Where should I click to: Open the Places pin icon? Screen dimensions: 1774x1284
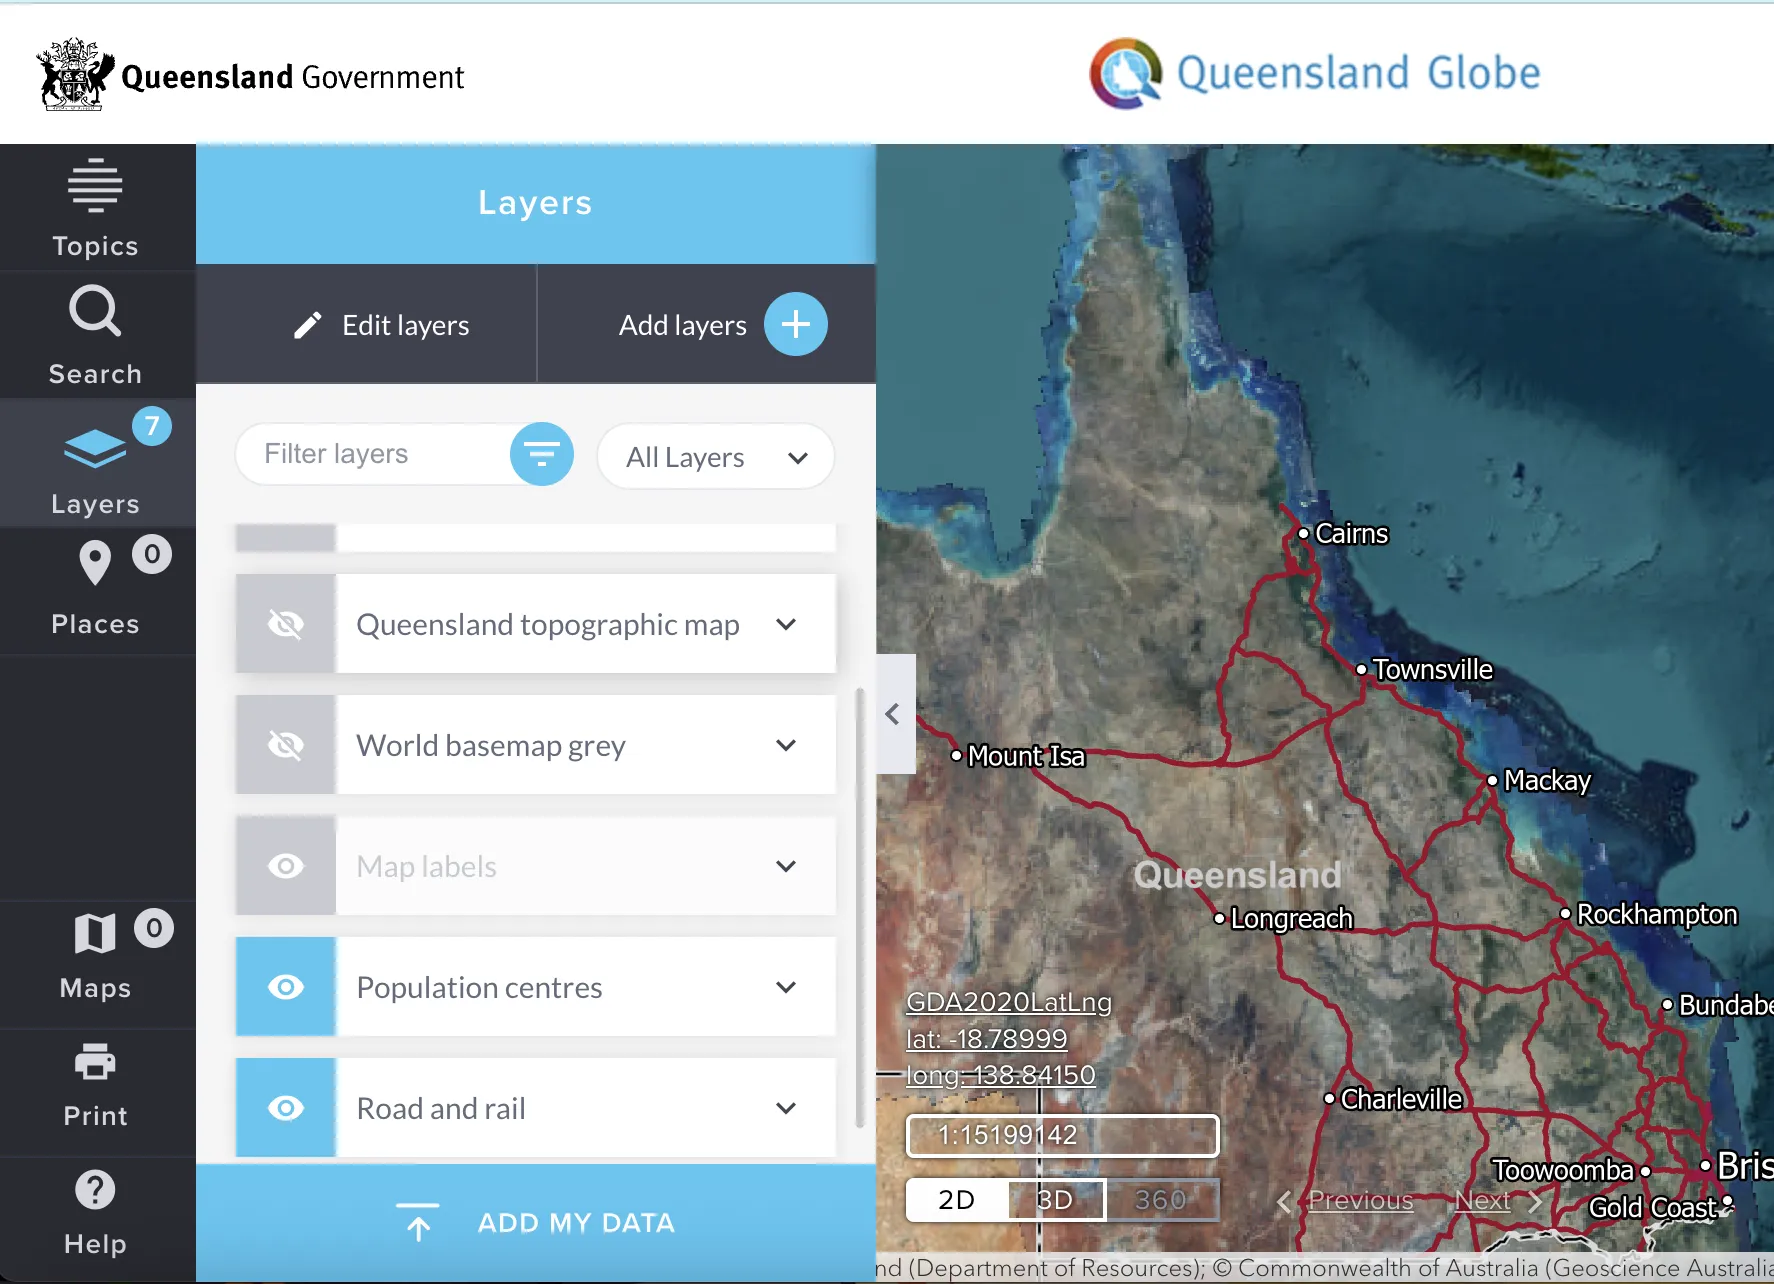(x=95, y=562)
